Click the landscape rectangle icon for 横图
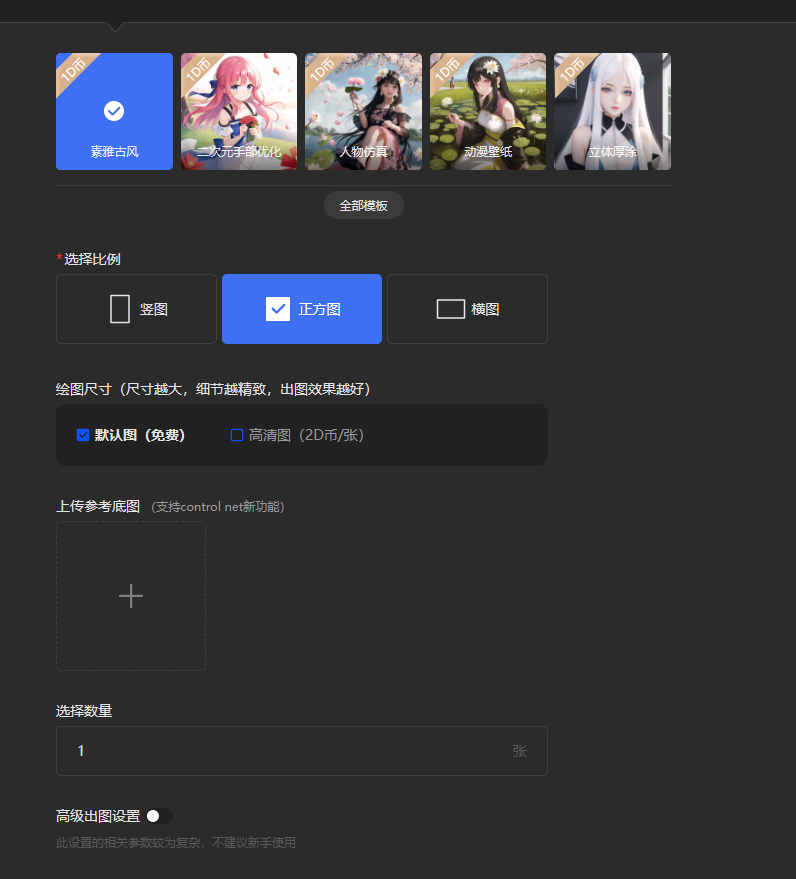The width and height of the screenshot is (796, 879). 450,309
